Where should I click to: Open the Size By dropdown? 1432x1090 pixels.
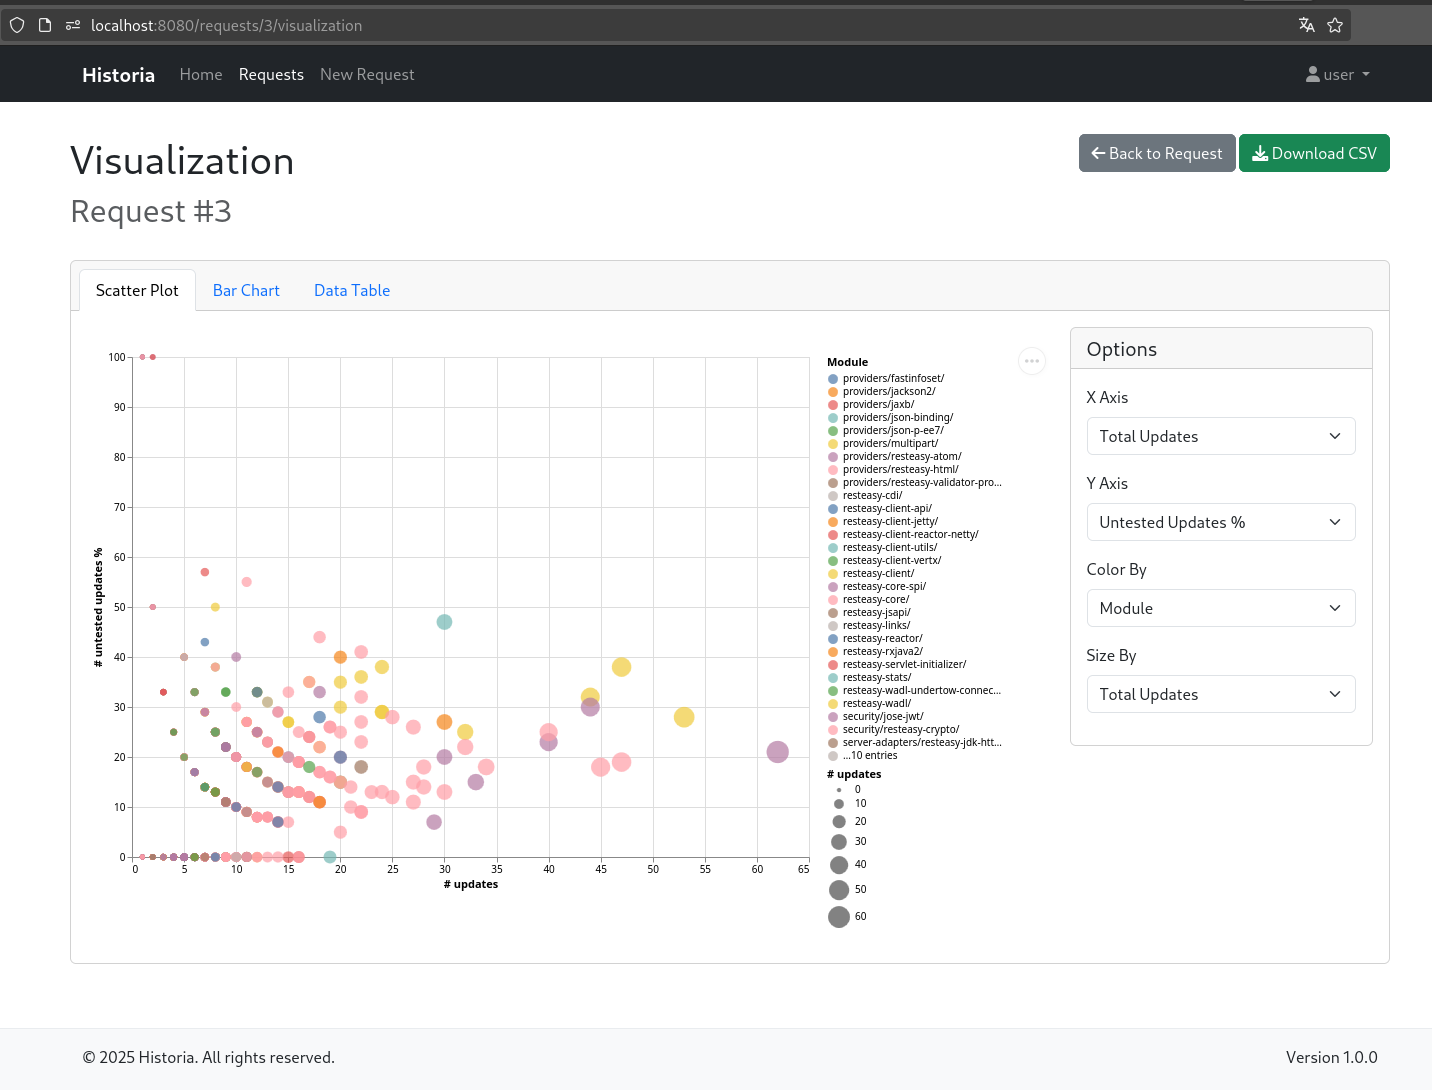pyautogui.click(x=1220, y=694)
